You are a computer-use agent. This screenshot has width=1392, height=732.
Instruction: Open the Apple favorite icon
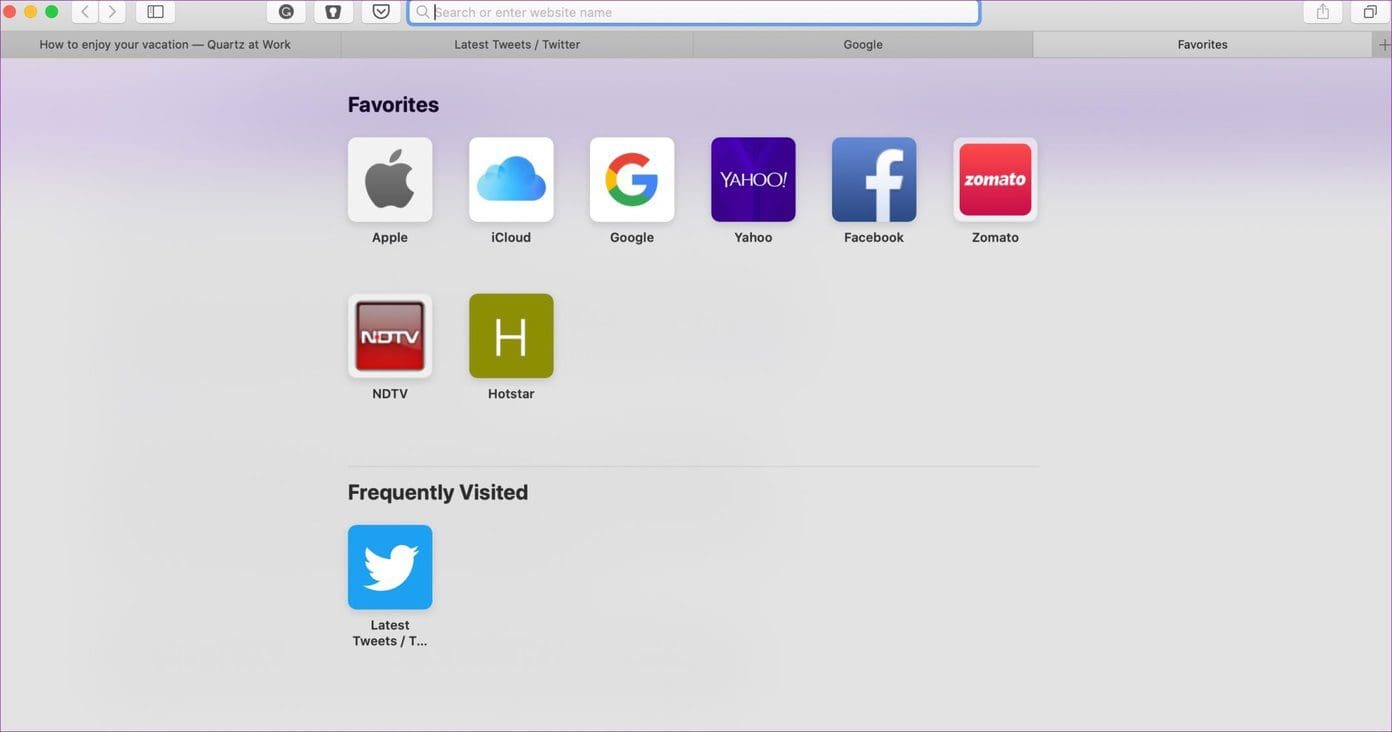pyautogui.click(x=390, y=179)
